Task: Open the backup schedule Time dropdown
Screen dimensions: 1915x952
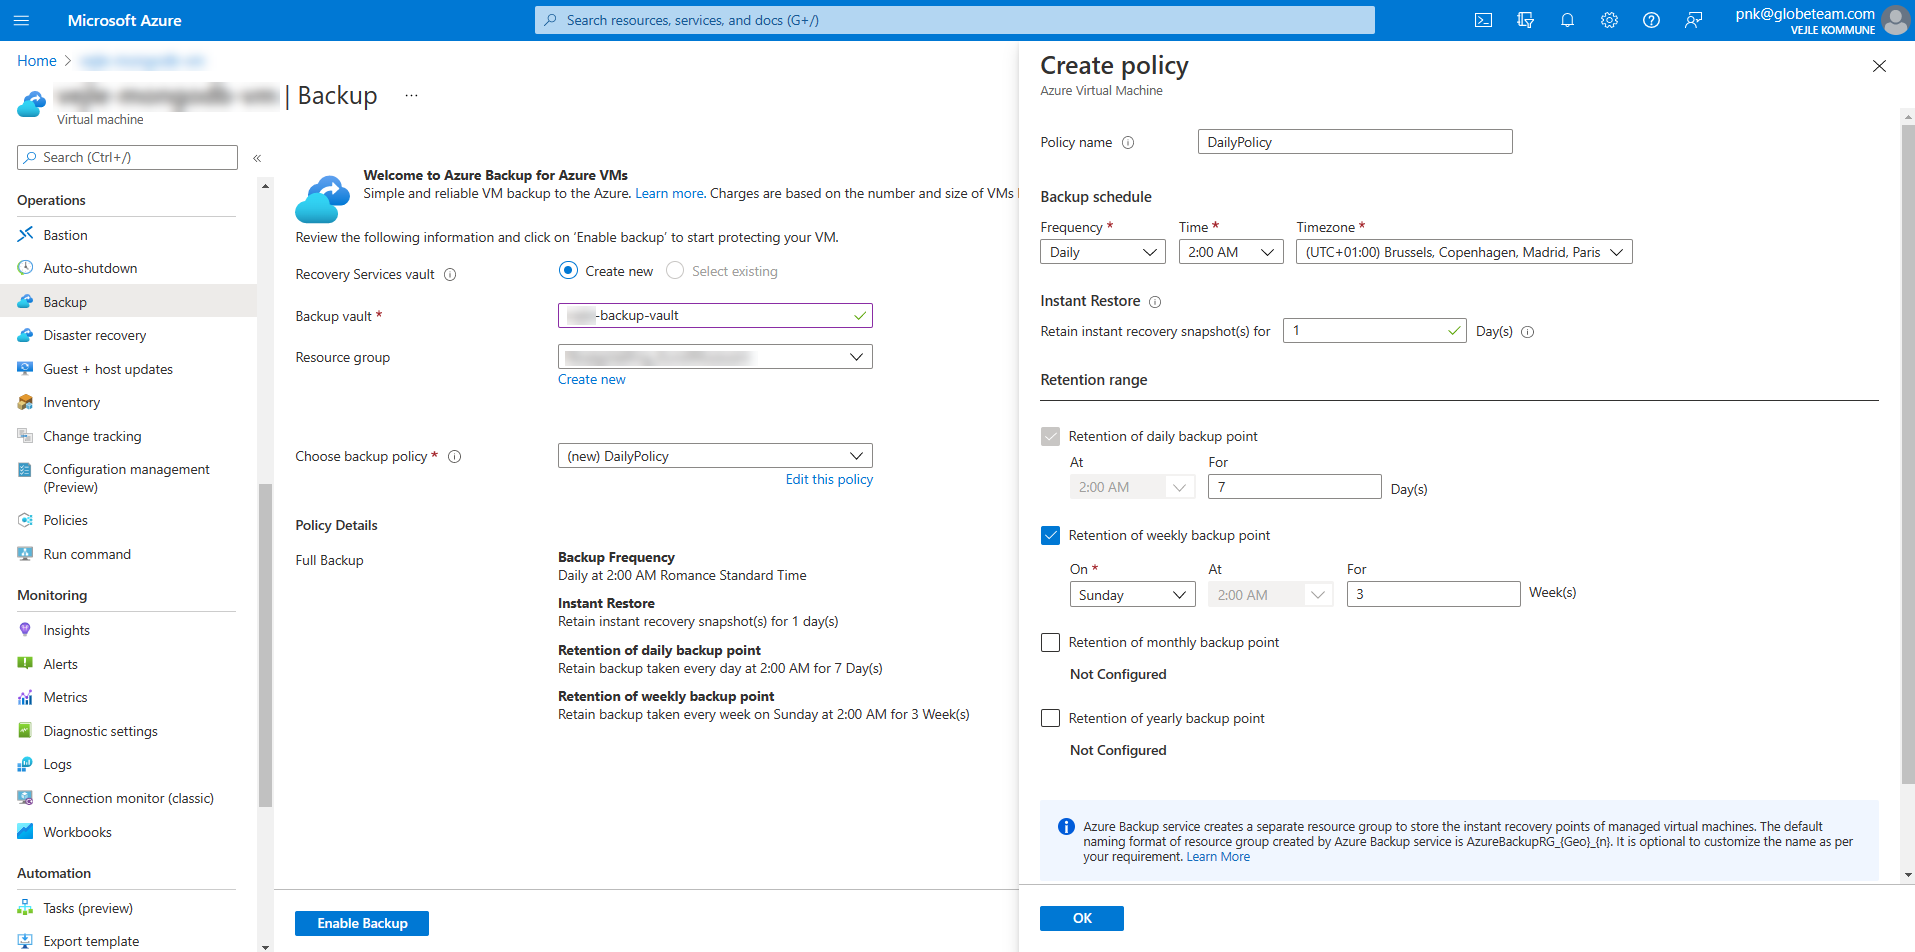Action: coord(1231,252)
